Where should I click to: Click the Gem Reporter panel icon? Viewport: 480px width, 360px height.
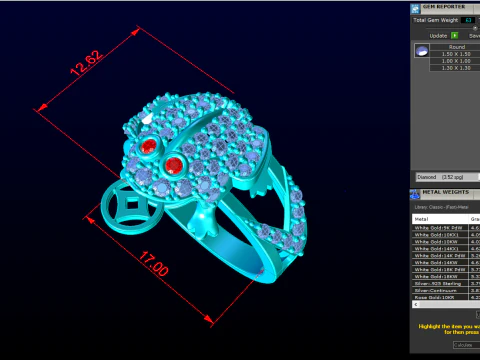click(x=415, y=9)
